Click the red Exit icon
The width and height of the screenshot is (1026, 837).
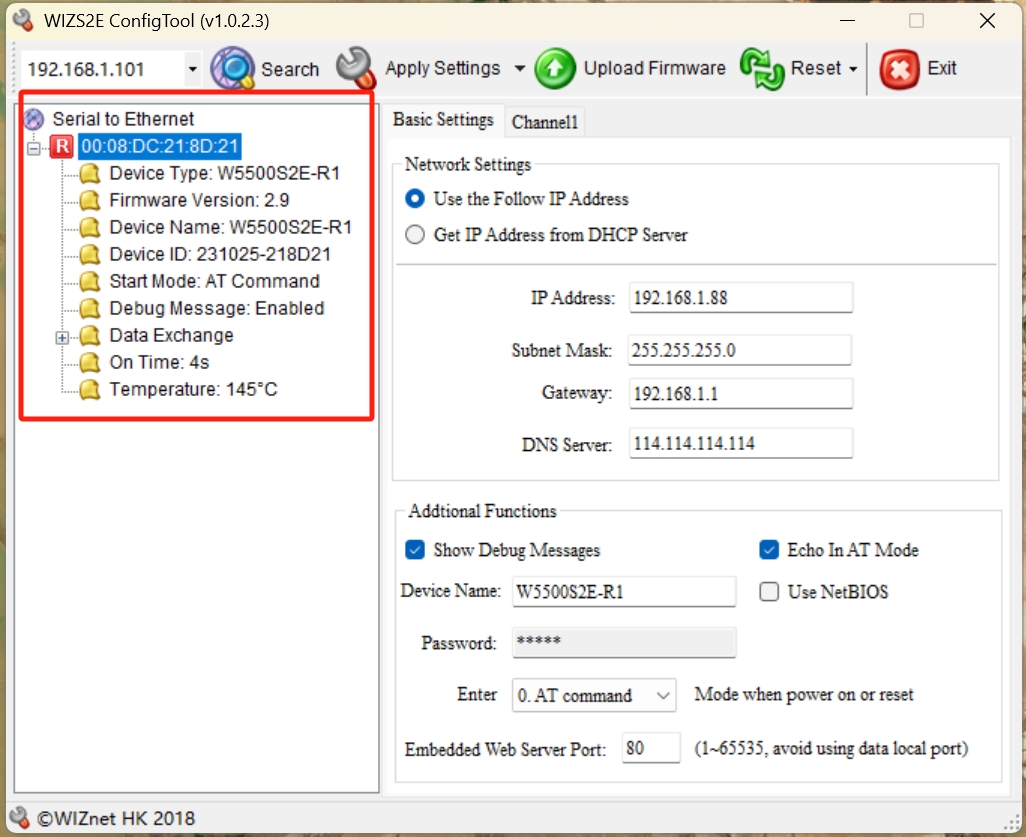point(899,69)
